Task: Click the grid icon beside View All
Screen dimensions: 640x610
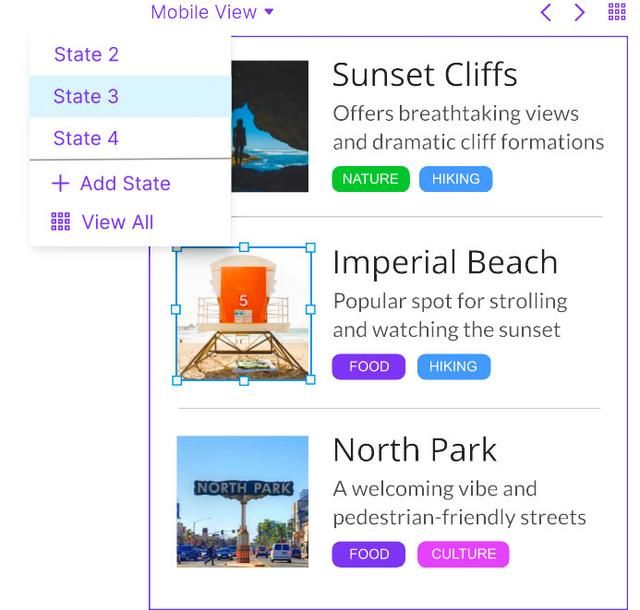Action: [60, 222]
